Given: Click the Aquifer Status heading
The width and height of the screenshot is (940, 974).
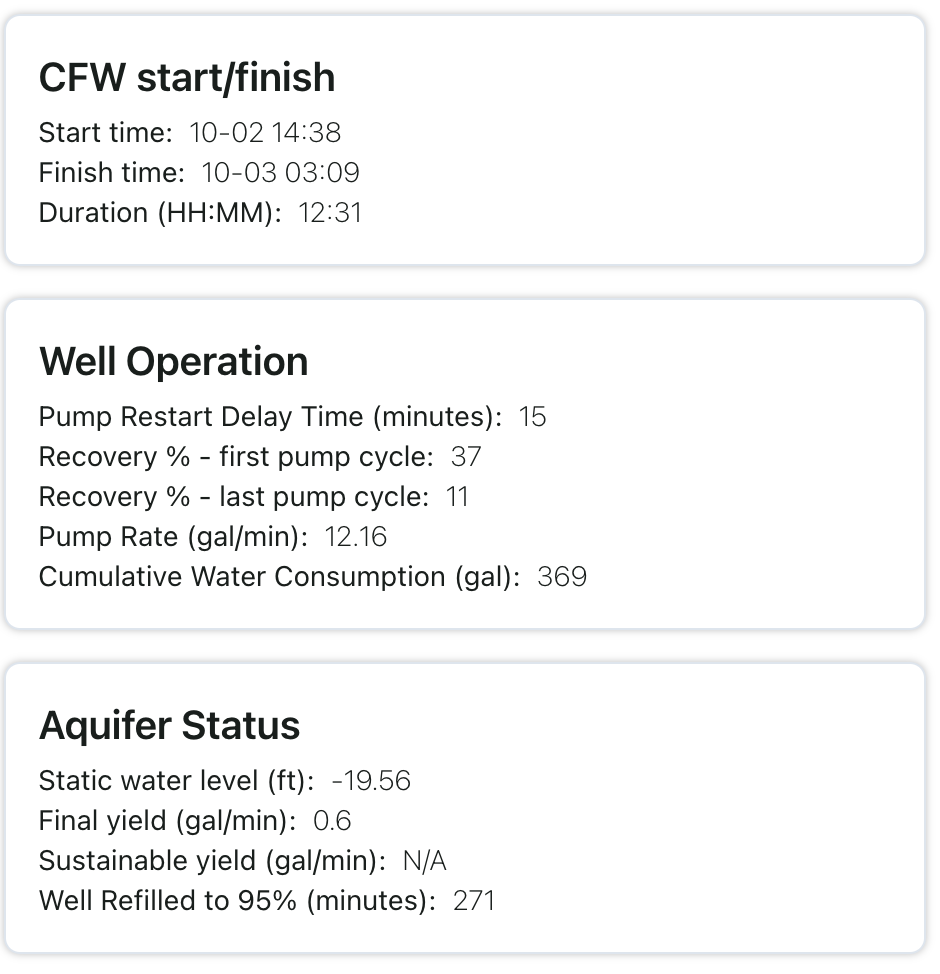Looking at the screenshot, I should pyautogui.click(x=169, y=726).
